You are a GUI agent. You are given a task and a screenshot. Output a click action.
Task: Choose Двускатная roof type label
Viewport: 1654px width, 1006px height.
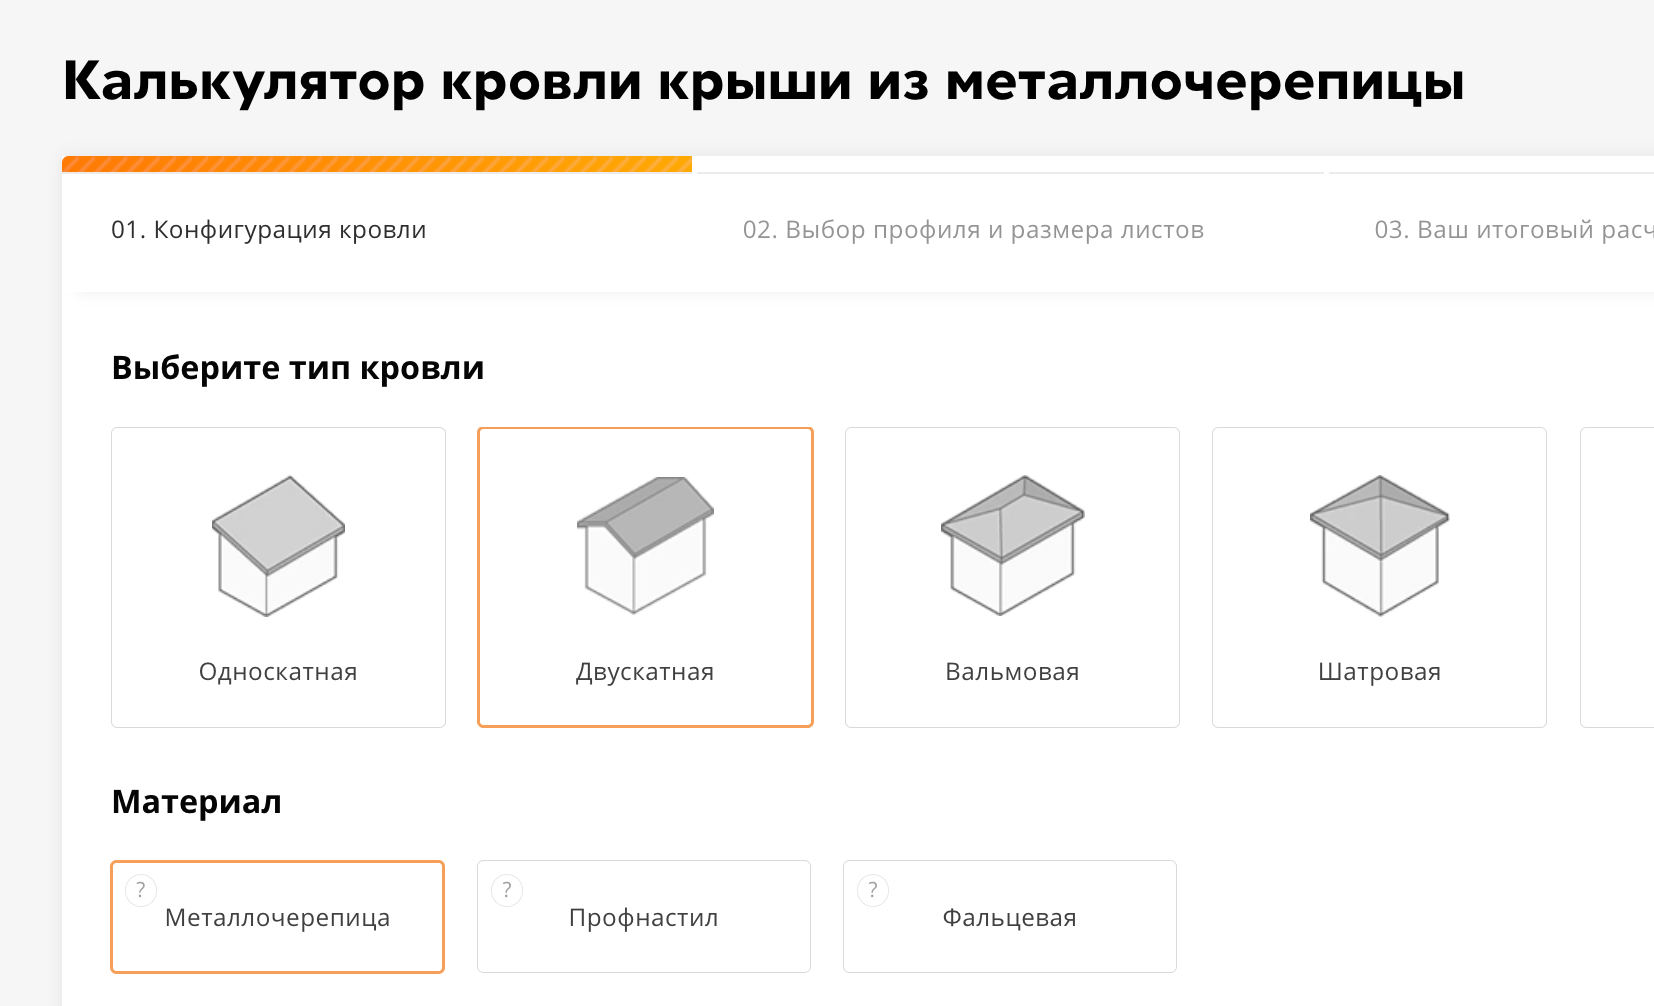tap(645, 672)
